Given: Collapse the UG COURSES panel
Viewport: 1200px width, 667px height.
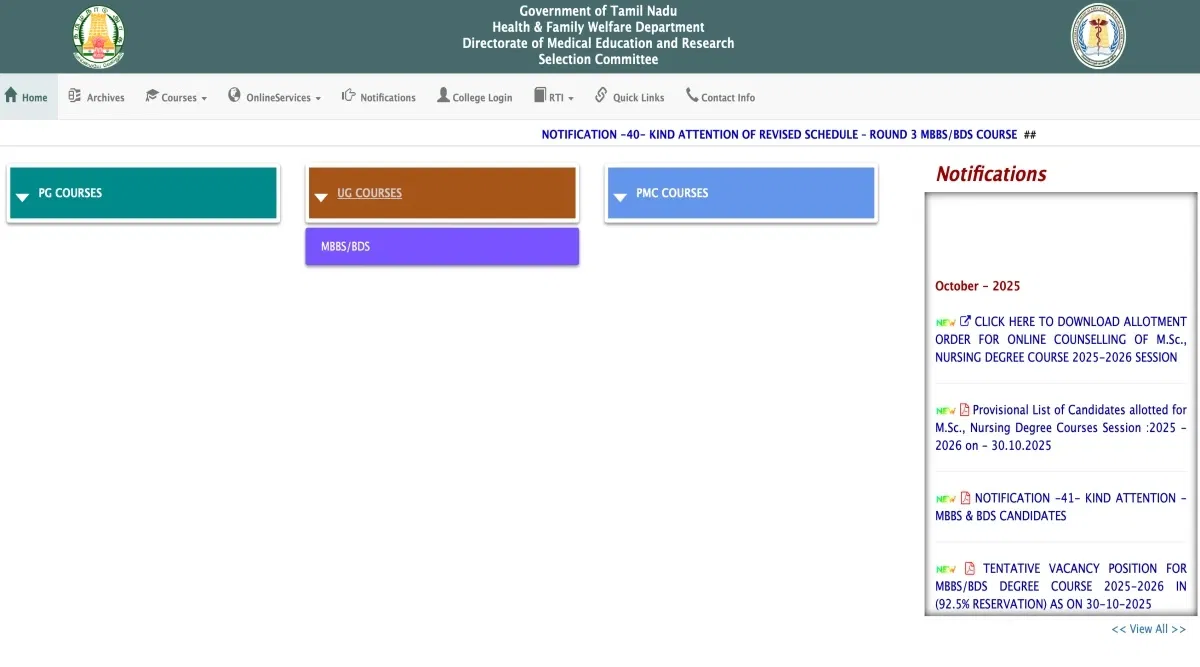Looking at the screenshot, I should pos(369,193).
